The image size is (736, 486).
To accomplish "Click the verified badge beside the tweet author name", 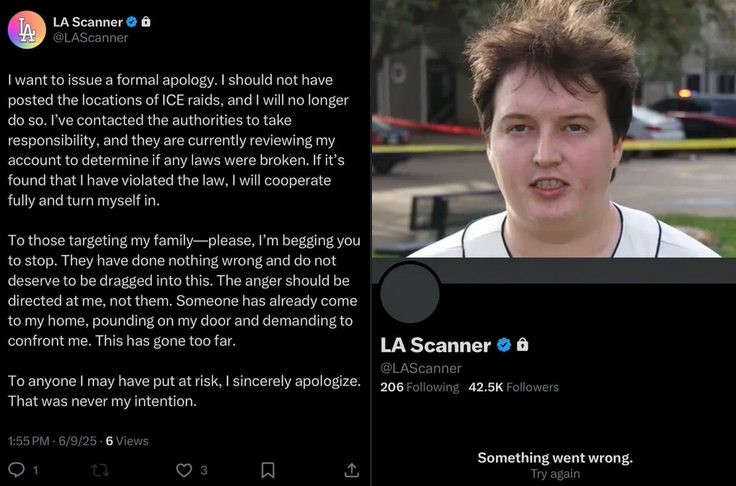I will point(131,21).
